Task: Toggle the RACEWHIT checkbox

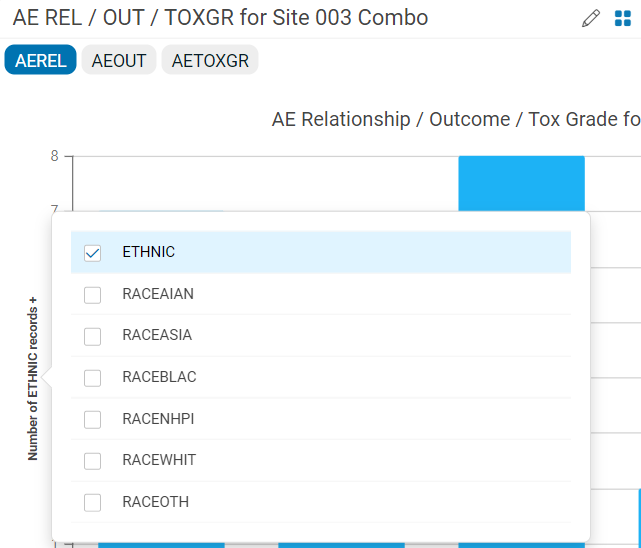Action: [92, 461]
